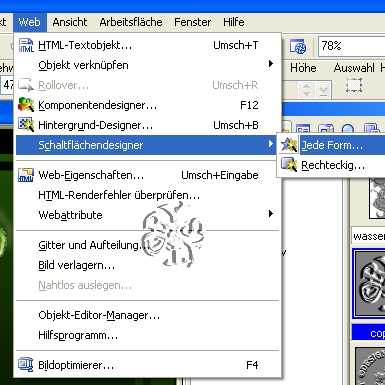Select the blue-bordered embossed thumbnail
This screenshot has height=385, width=385.
tap(369, 283)
